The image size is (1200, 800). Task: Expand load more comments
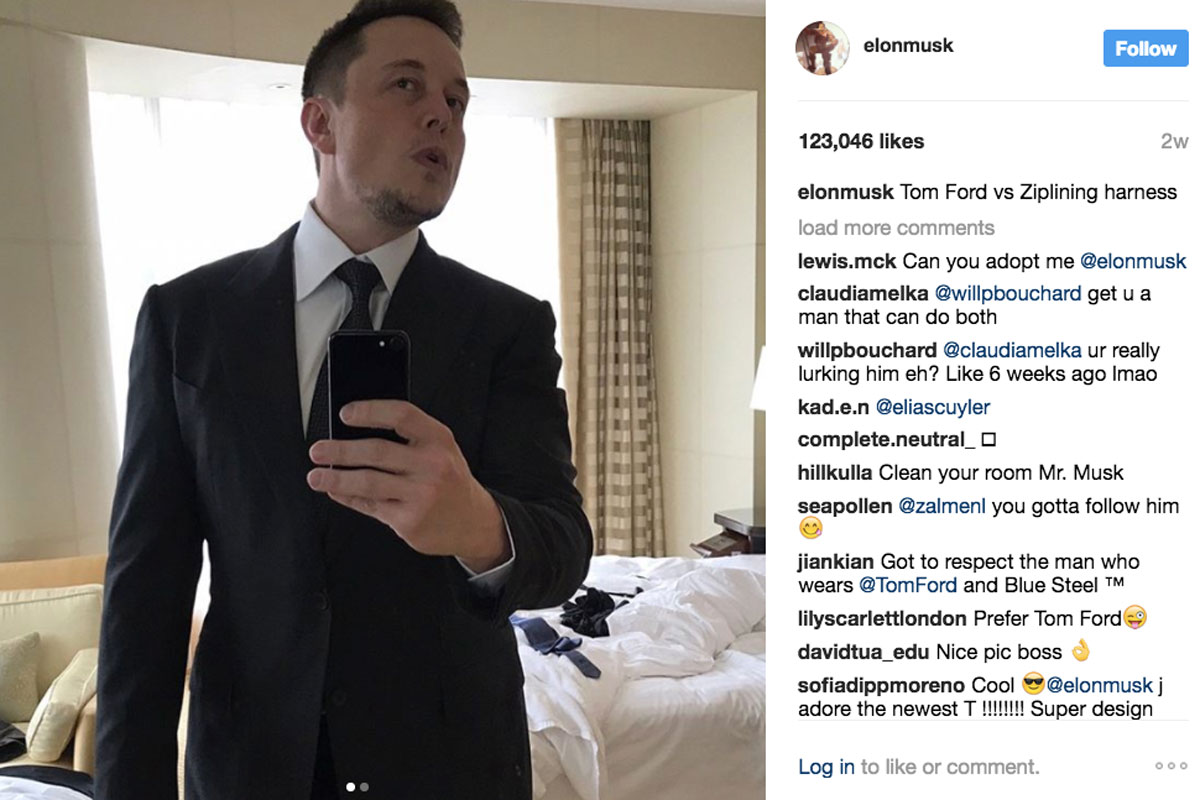click(x=896, y=228)
